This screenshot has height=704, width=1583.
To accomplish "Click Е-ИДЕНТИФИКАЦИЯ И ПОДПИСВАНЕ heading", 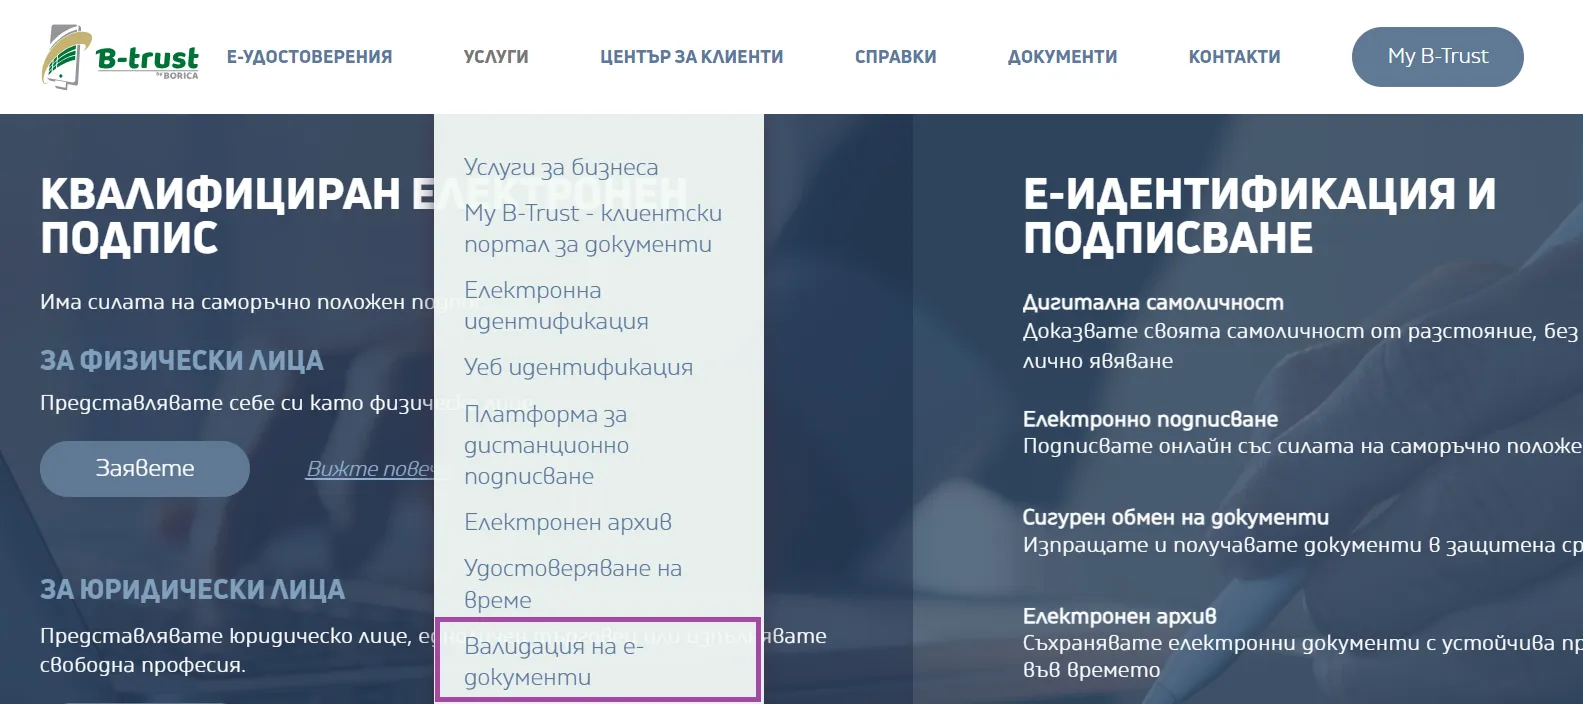I will pos(1259,215).
